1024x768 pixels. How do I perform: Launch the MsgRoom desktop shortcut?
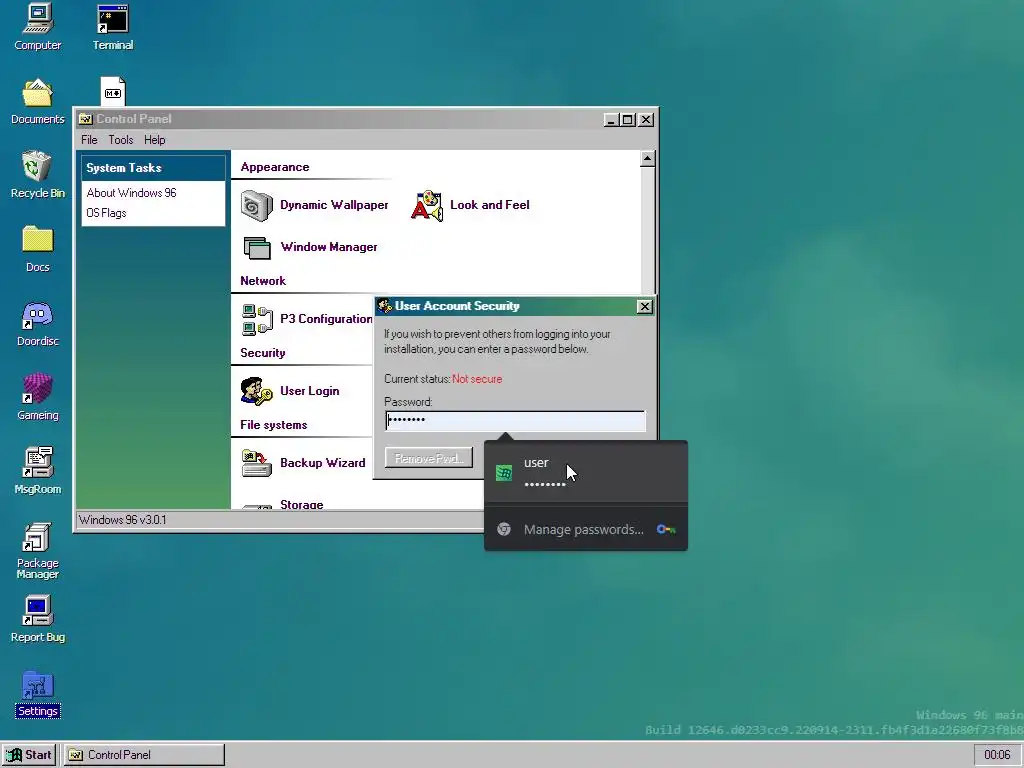[37, 471]
